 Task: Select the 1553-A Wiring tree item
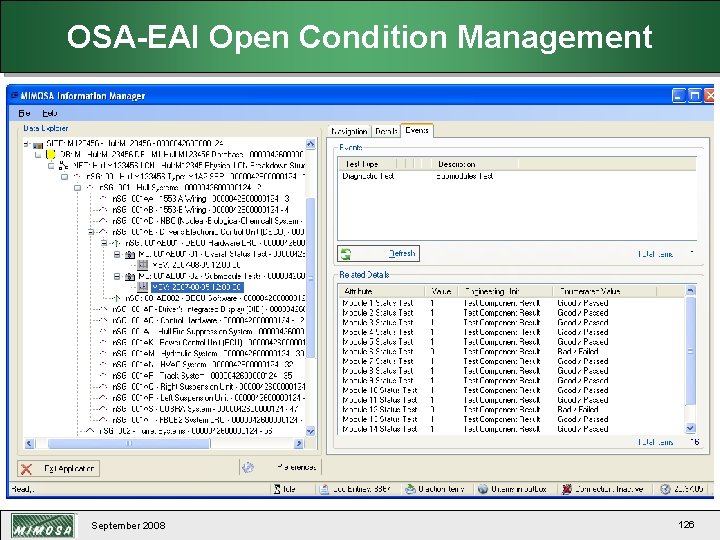[201, 199]
